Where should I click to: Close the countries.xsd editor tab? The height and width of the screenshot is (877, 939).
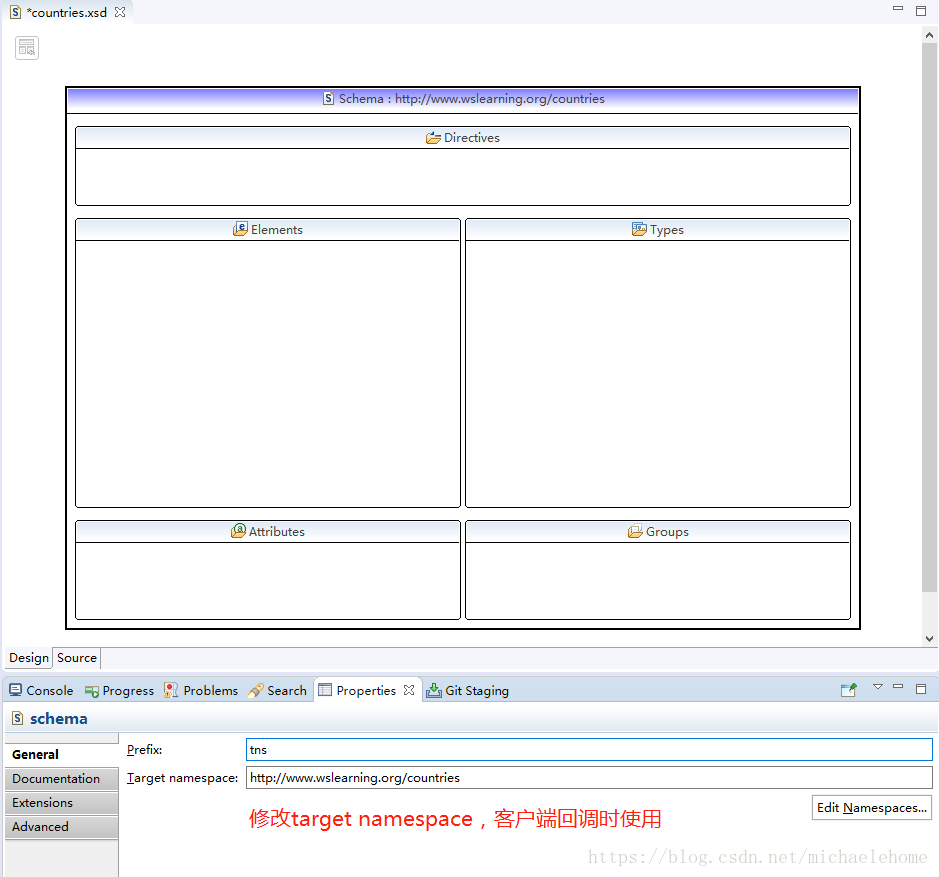coord(120,12)
